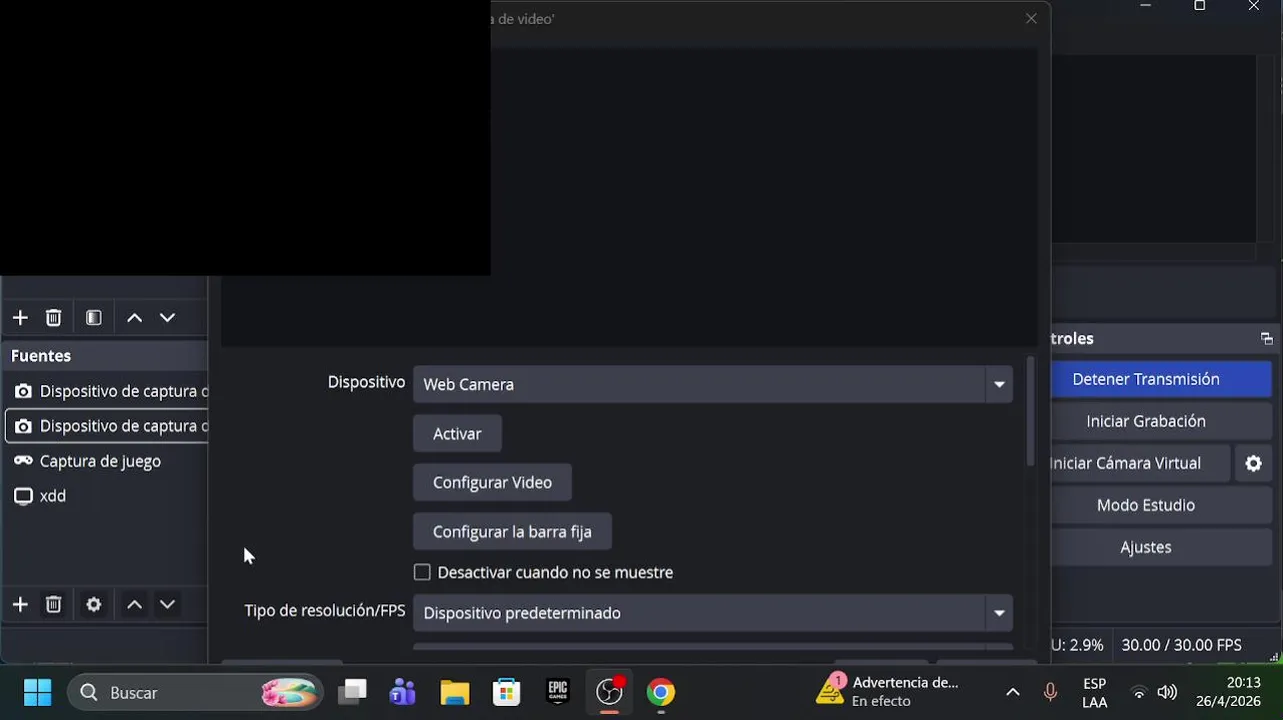
Task: Open the Dispositivo Web Camera dropdown
Action: 713,384
